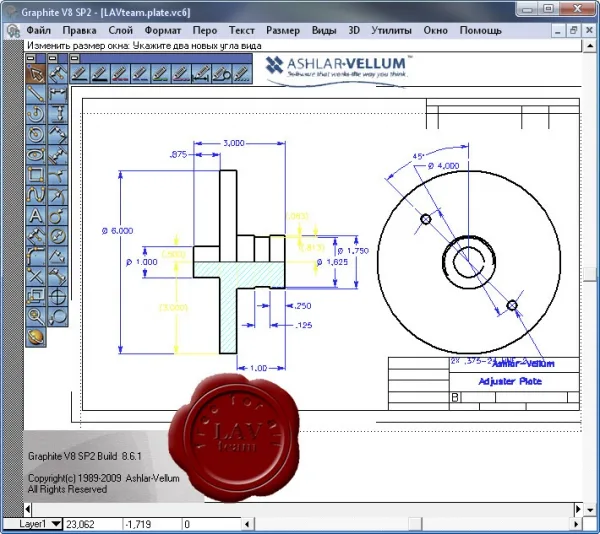Click the right arrow of horizontal scrollbar
Image resolution: width=600 pixels, height=534 pixels.
point(578,509)
